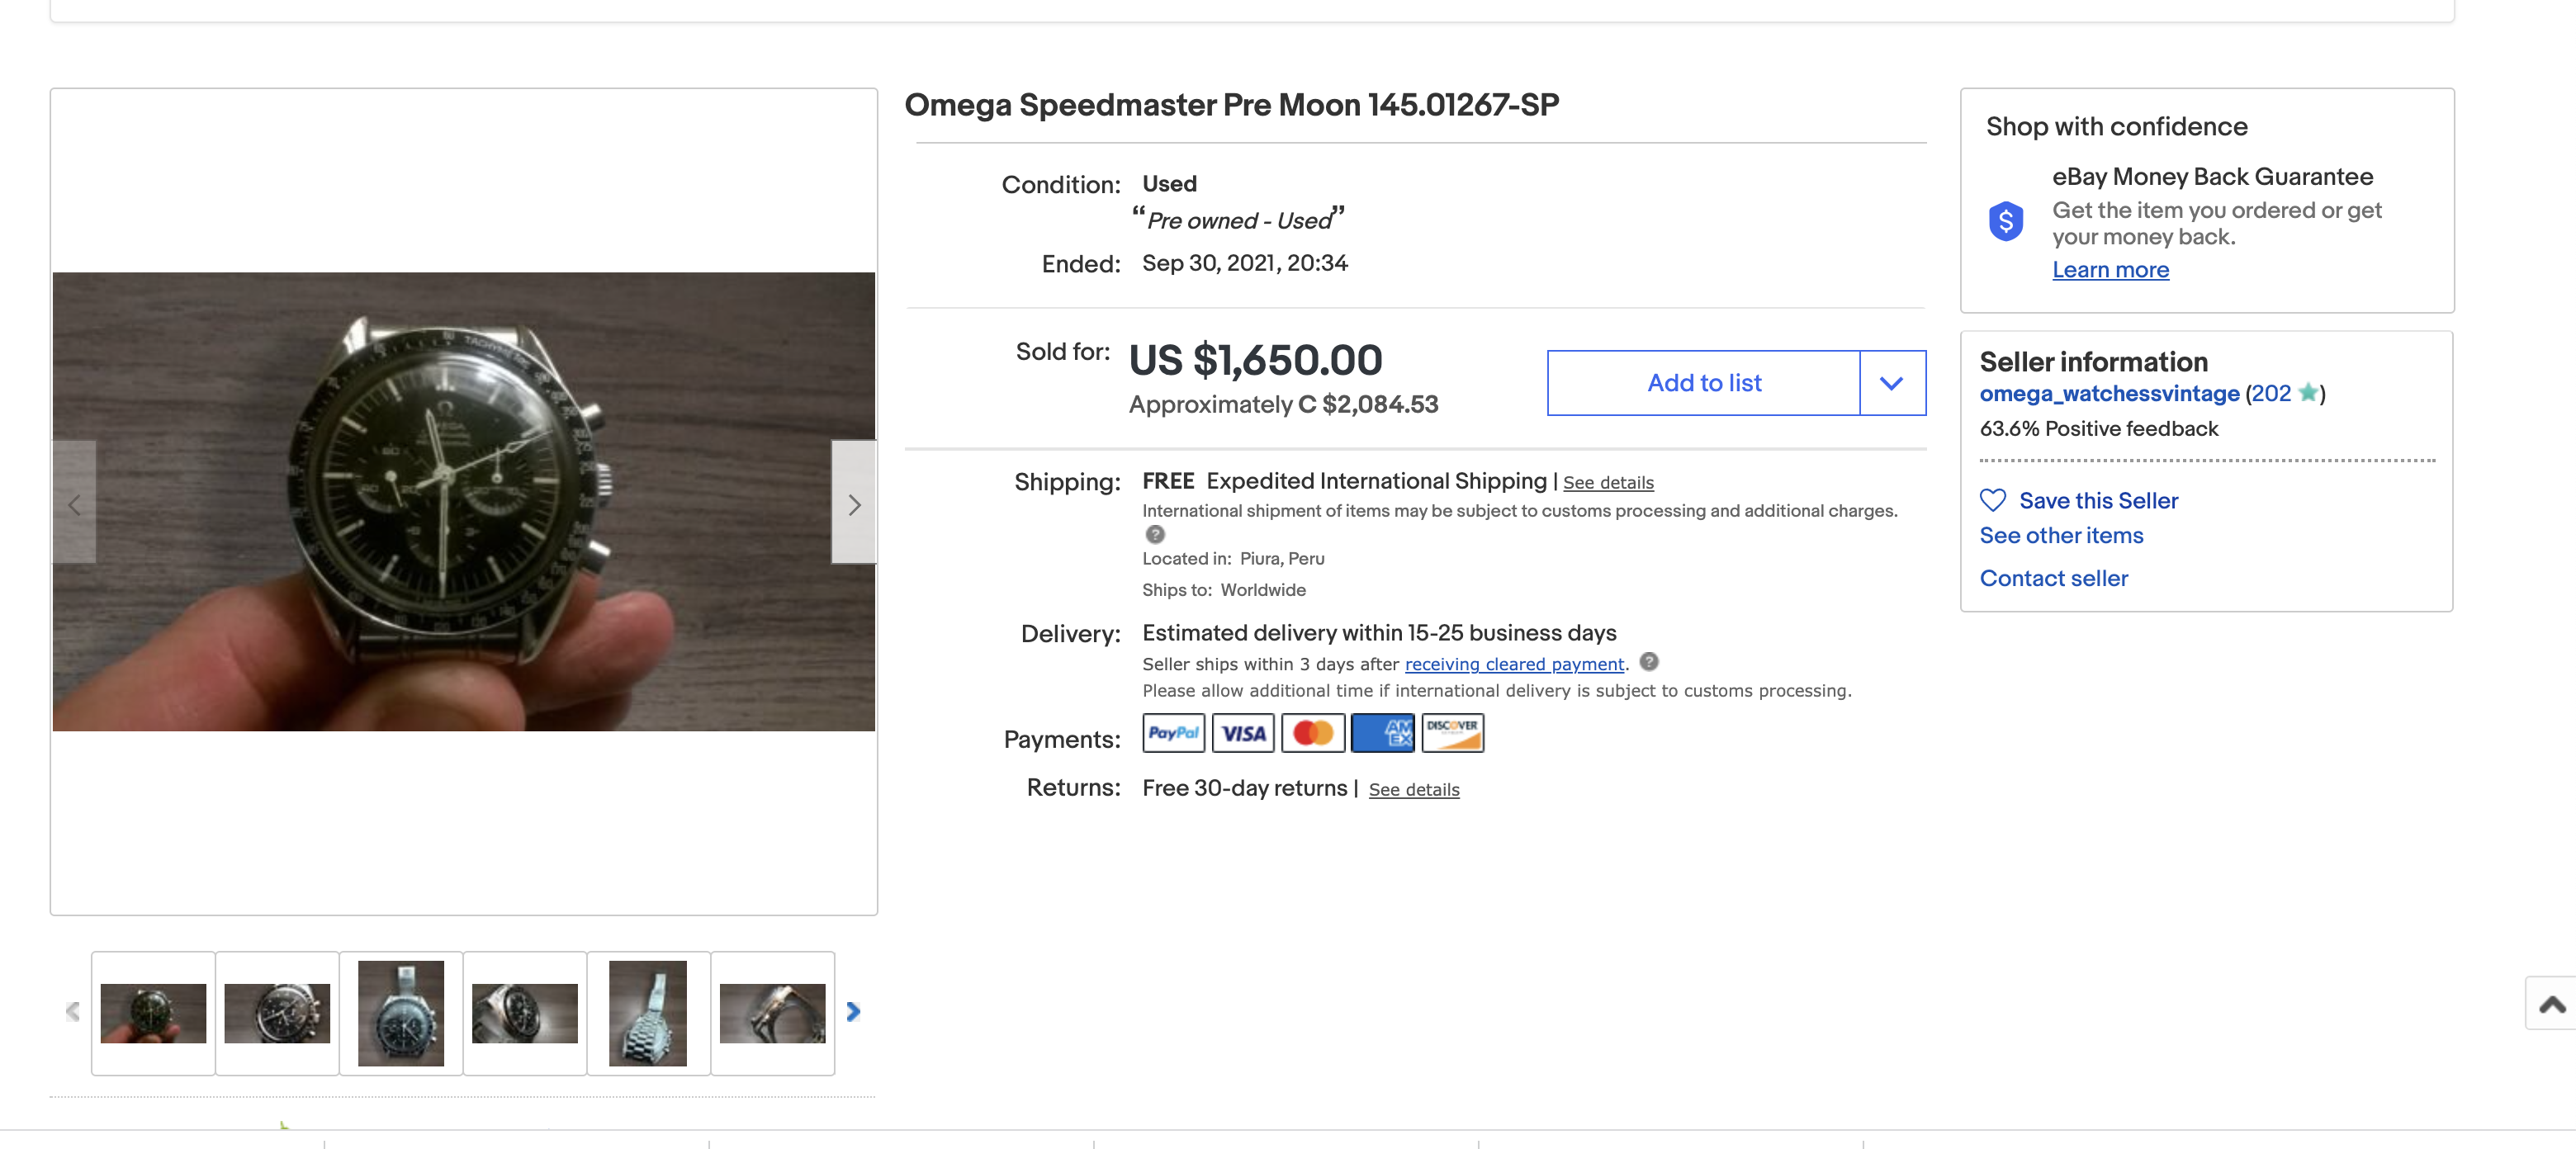This screenshot has width=2576, height=1149.
Task: Click Contact seller link
Action: pos(2053,578)
